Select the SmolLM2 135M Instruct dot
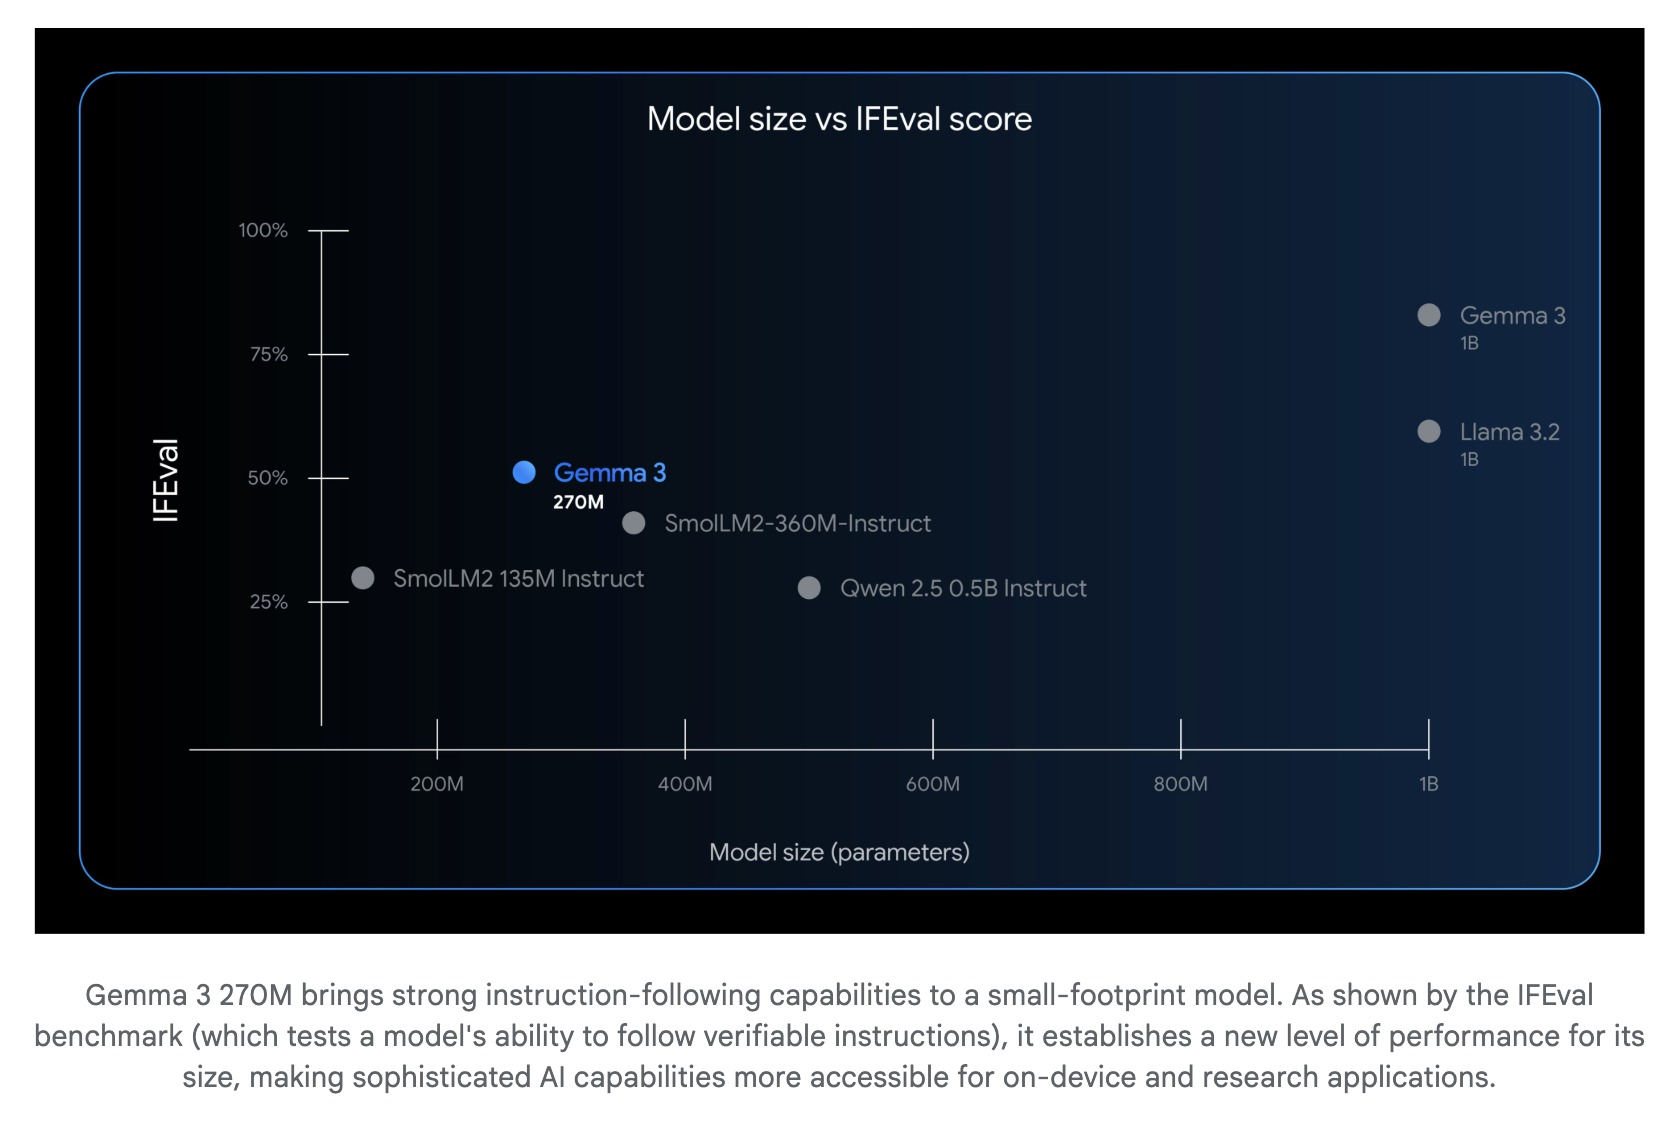The image size is (1675, 1124). pos(363,578)
